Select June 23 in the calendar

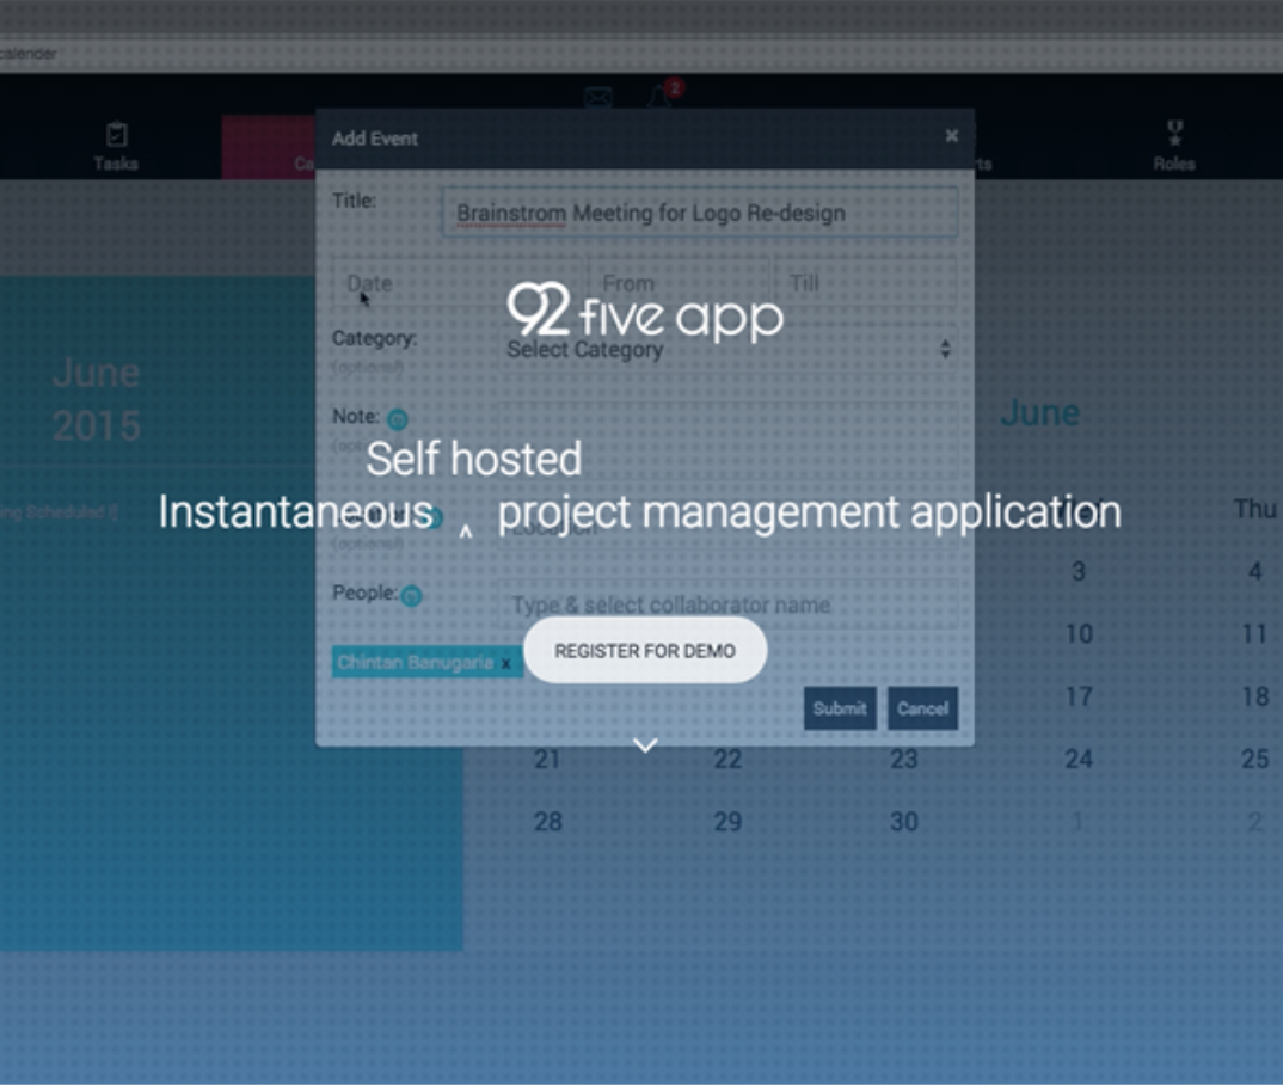903,759
